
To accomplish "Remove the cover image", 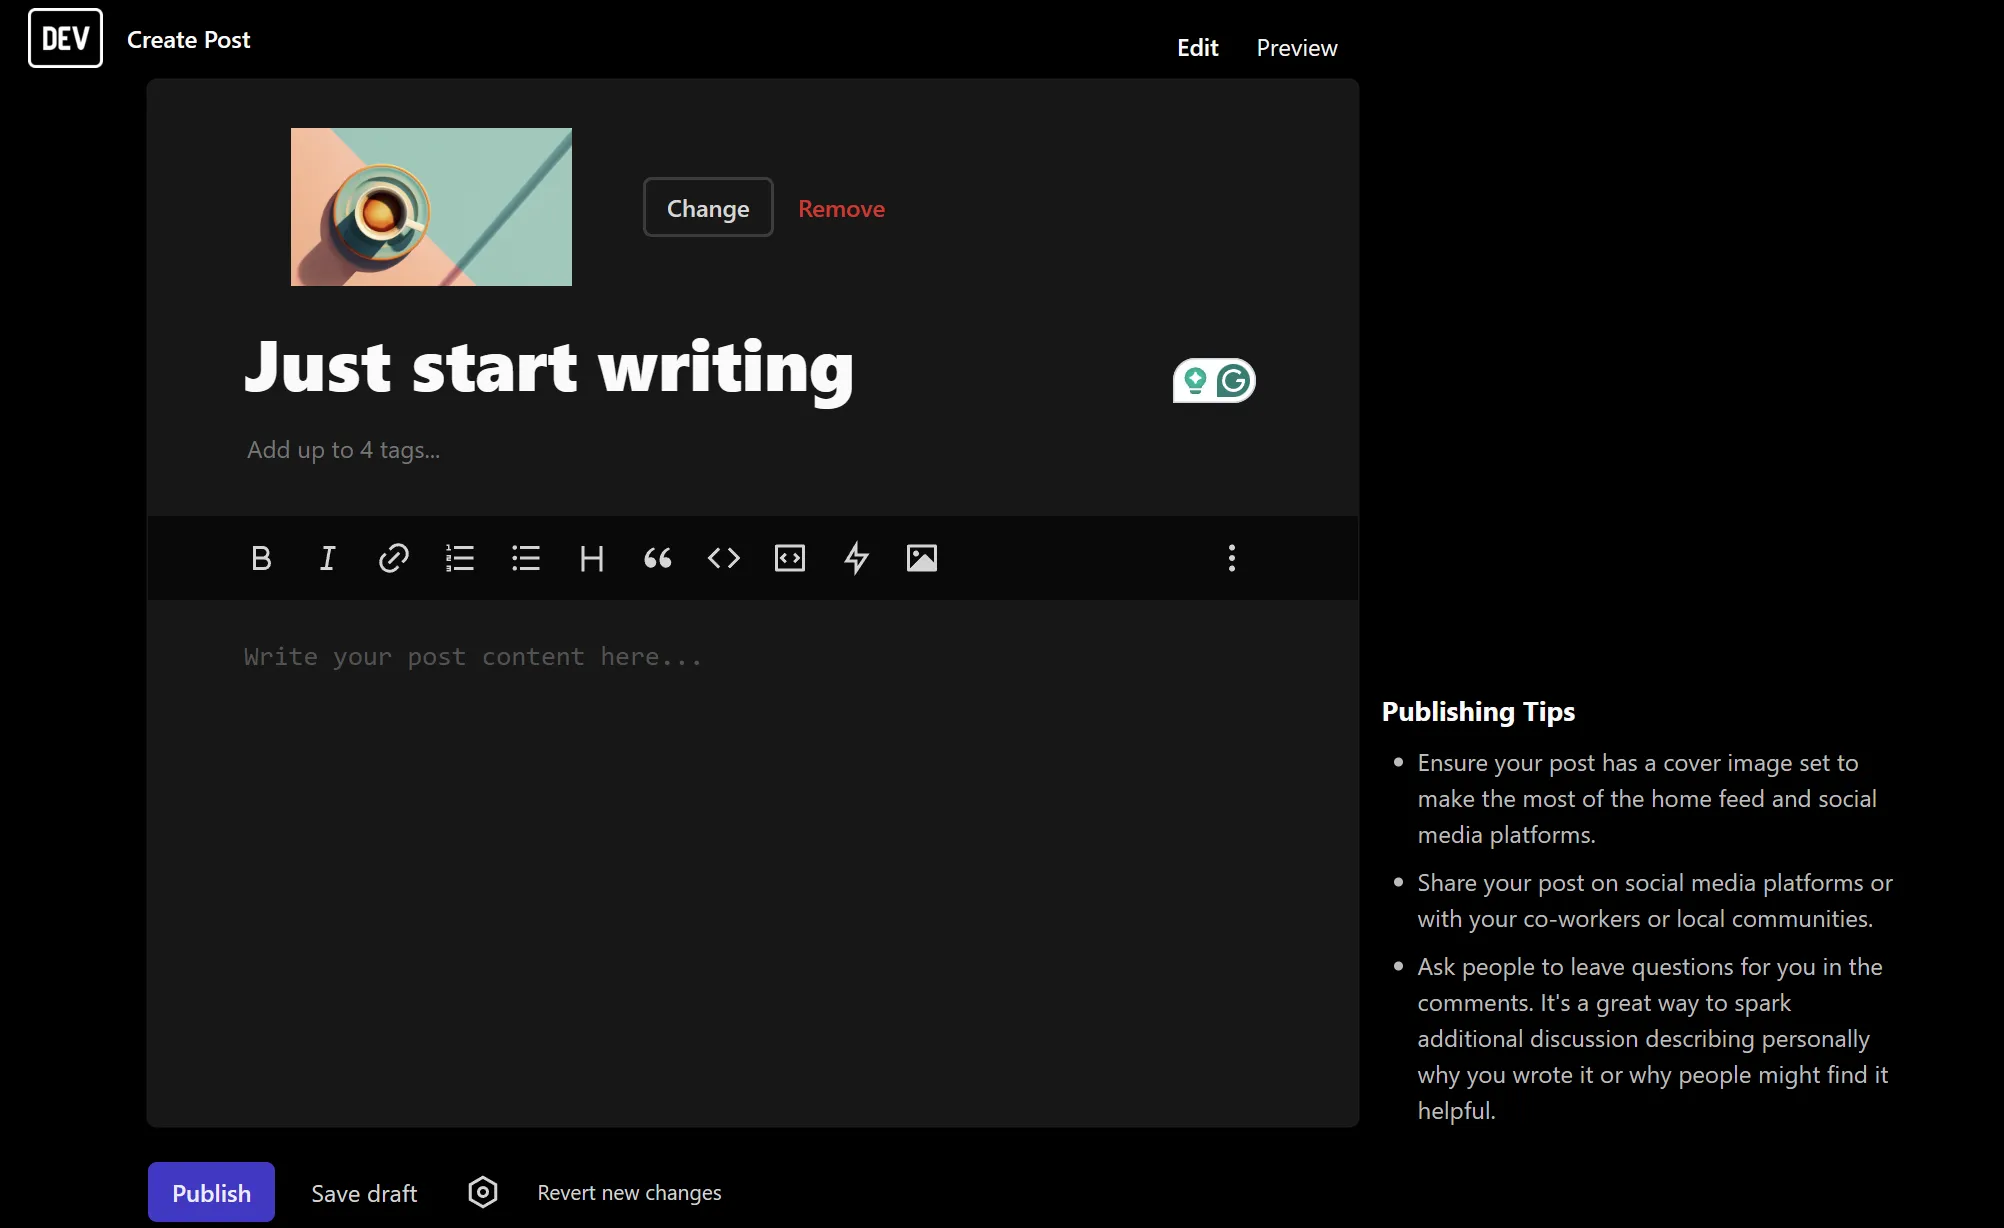I will click(841, 208).
